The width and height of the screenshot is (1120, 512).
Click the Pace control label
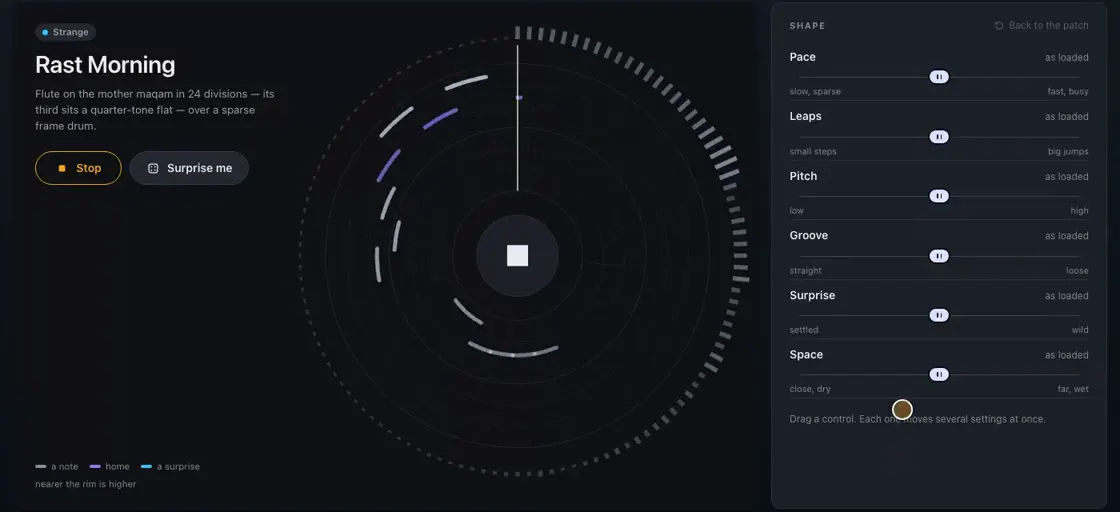click(x=802, y=56)
